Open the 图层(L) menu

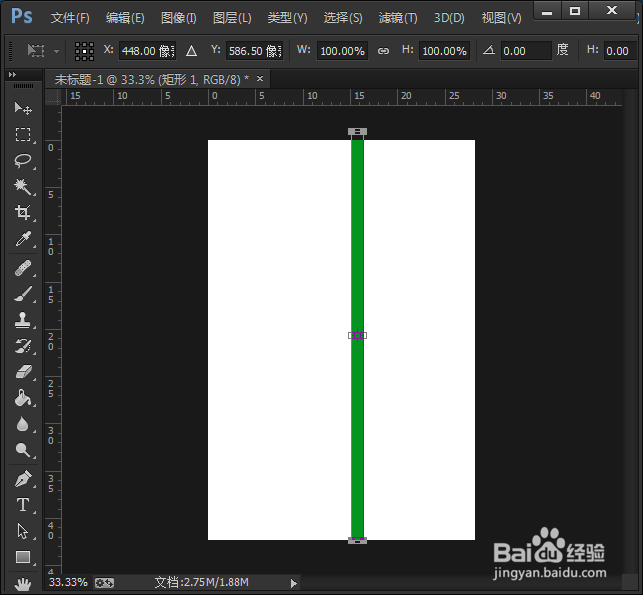232,18
